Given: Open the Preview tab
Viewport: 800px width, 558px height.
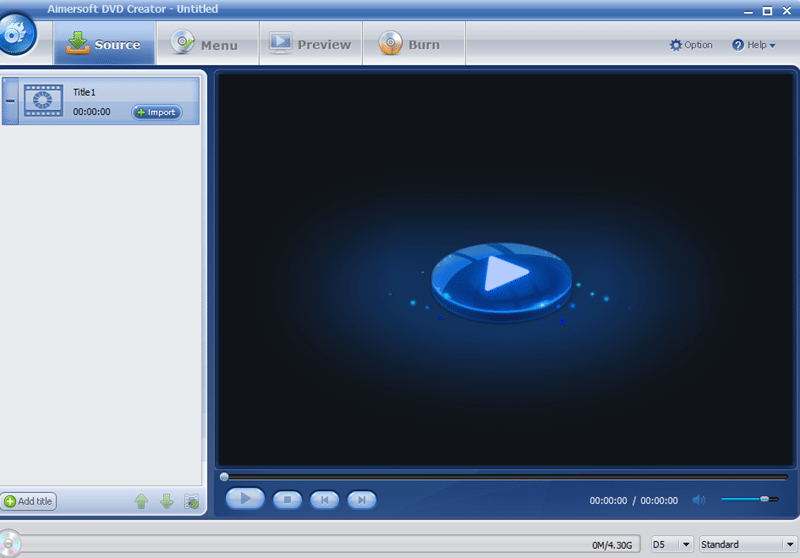Looking at the screenshot, I should (311, 43).
